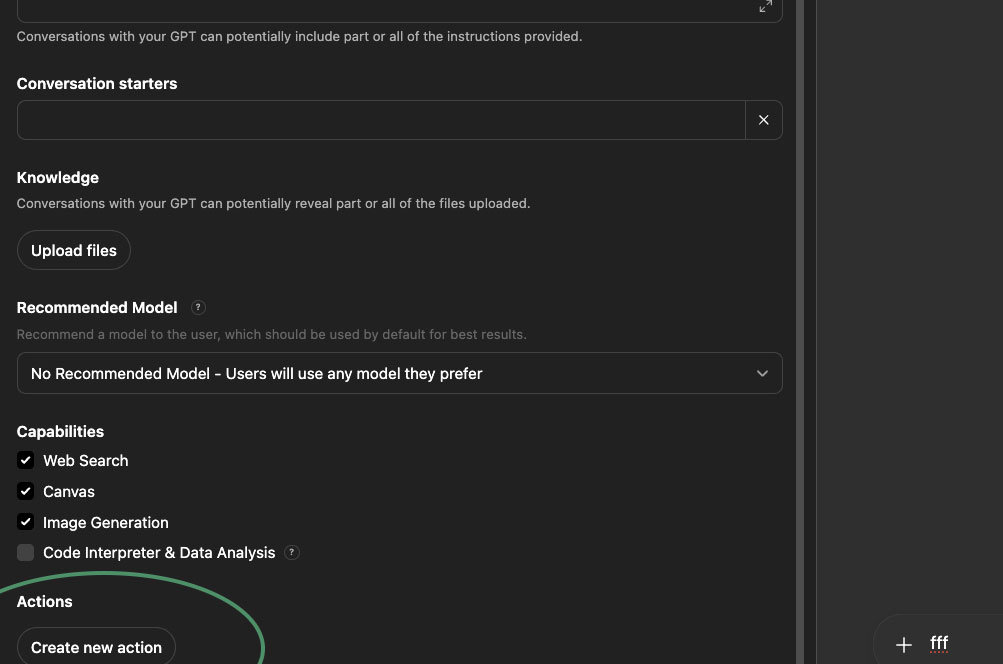Image resolution: width=1003 pixels, height=664 pixels.
Task: Select the 'No Recommended Model' dropdown text
Action: tap(256, 373)
